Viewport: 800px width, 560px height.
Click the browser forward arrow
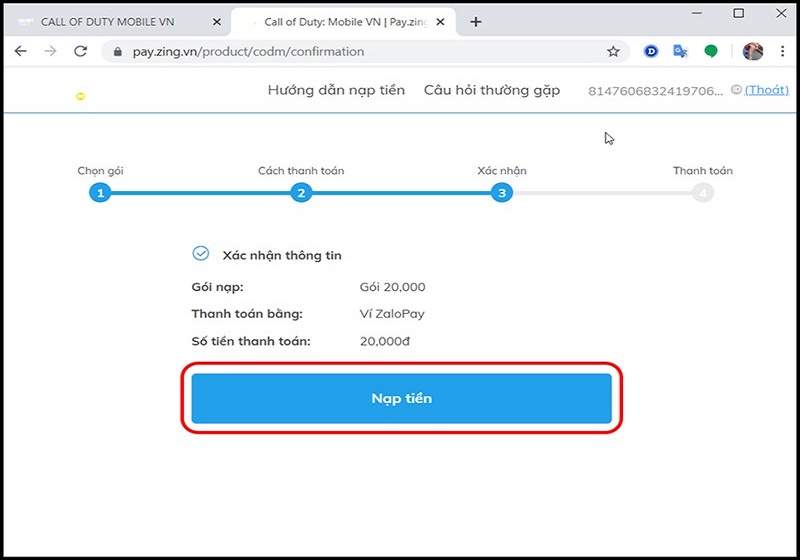(50, 51)
